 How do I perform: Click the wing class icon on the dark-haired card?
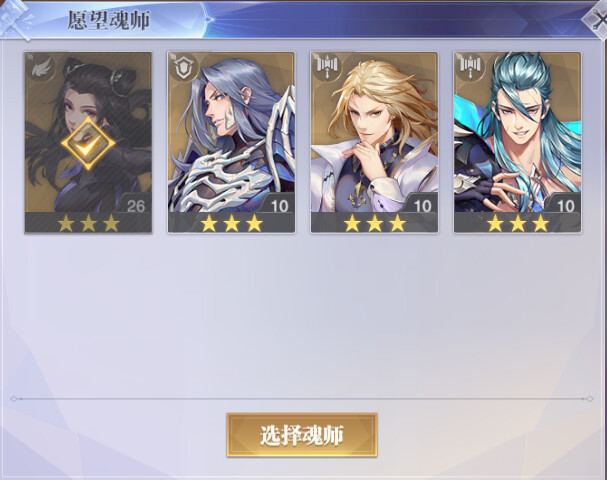click(x=40, y=68)
